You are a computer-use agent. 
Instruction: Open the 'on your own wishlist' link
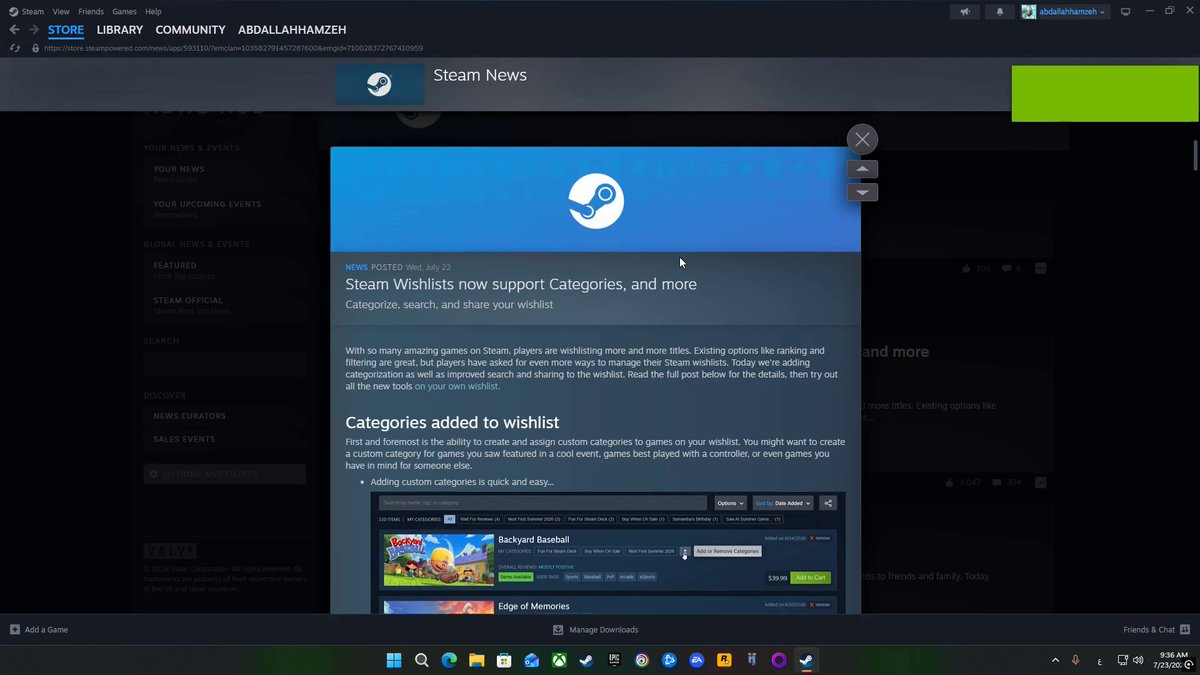456,386
